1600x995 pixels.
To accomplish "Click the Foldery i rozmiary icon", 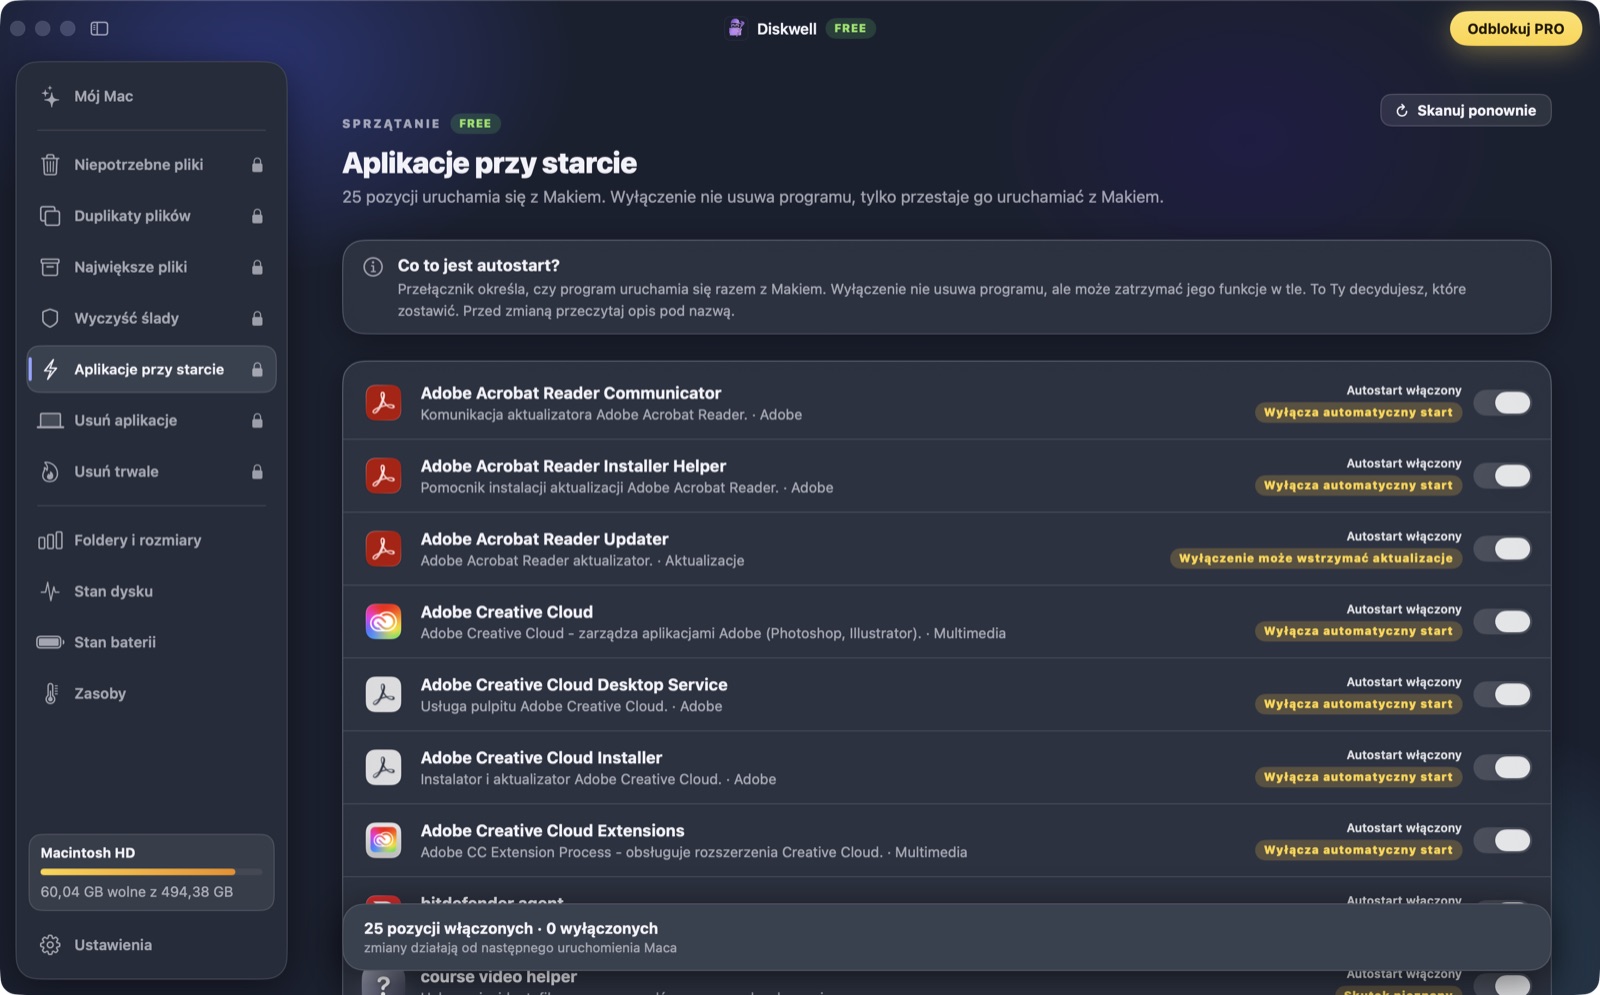I will click(x=50, y=540).
